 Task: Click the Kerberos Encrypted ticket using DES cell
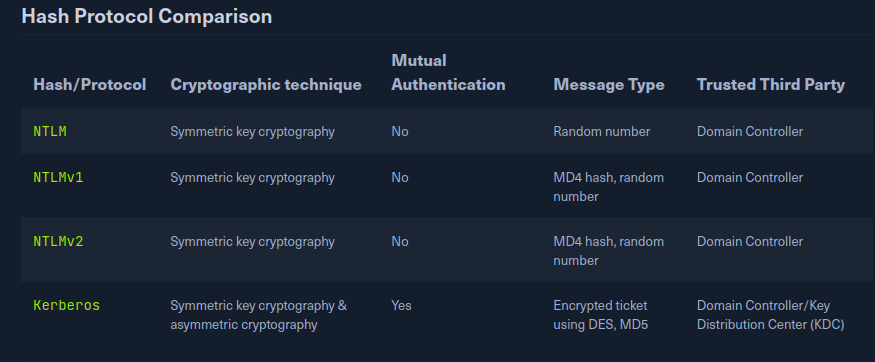click(x=600, y=315)
